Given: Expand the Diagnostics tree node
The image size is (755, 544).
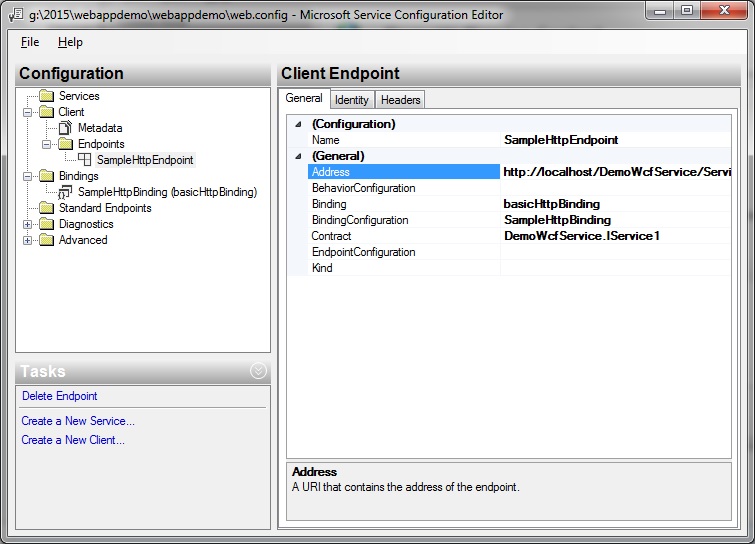Looking at the screenshot, I should coord(27,224).
